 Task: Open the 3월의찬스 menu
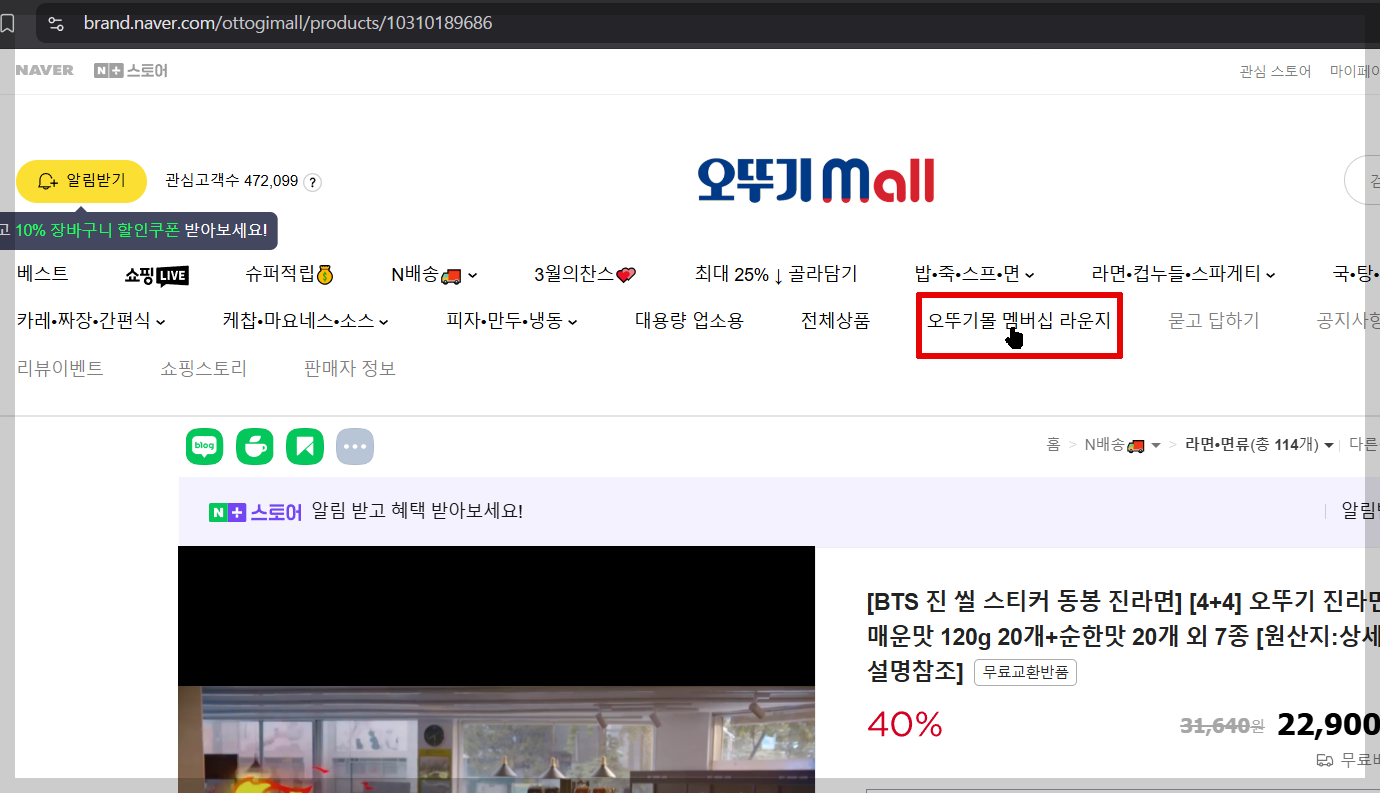click(x=585, y=274)
